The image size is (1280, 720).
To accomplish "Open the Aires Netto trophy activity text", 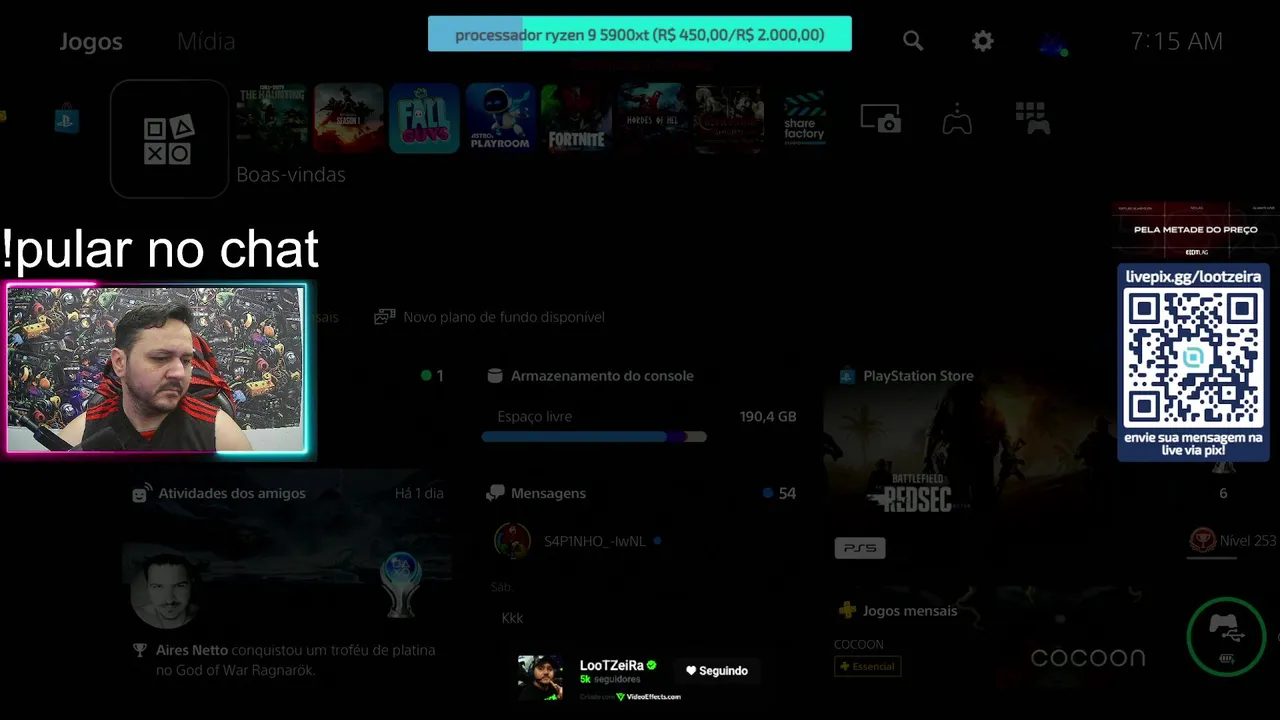I will pos(295,659).
